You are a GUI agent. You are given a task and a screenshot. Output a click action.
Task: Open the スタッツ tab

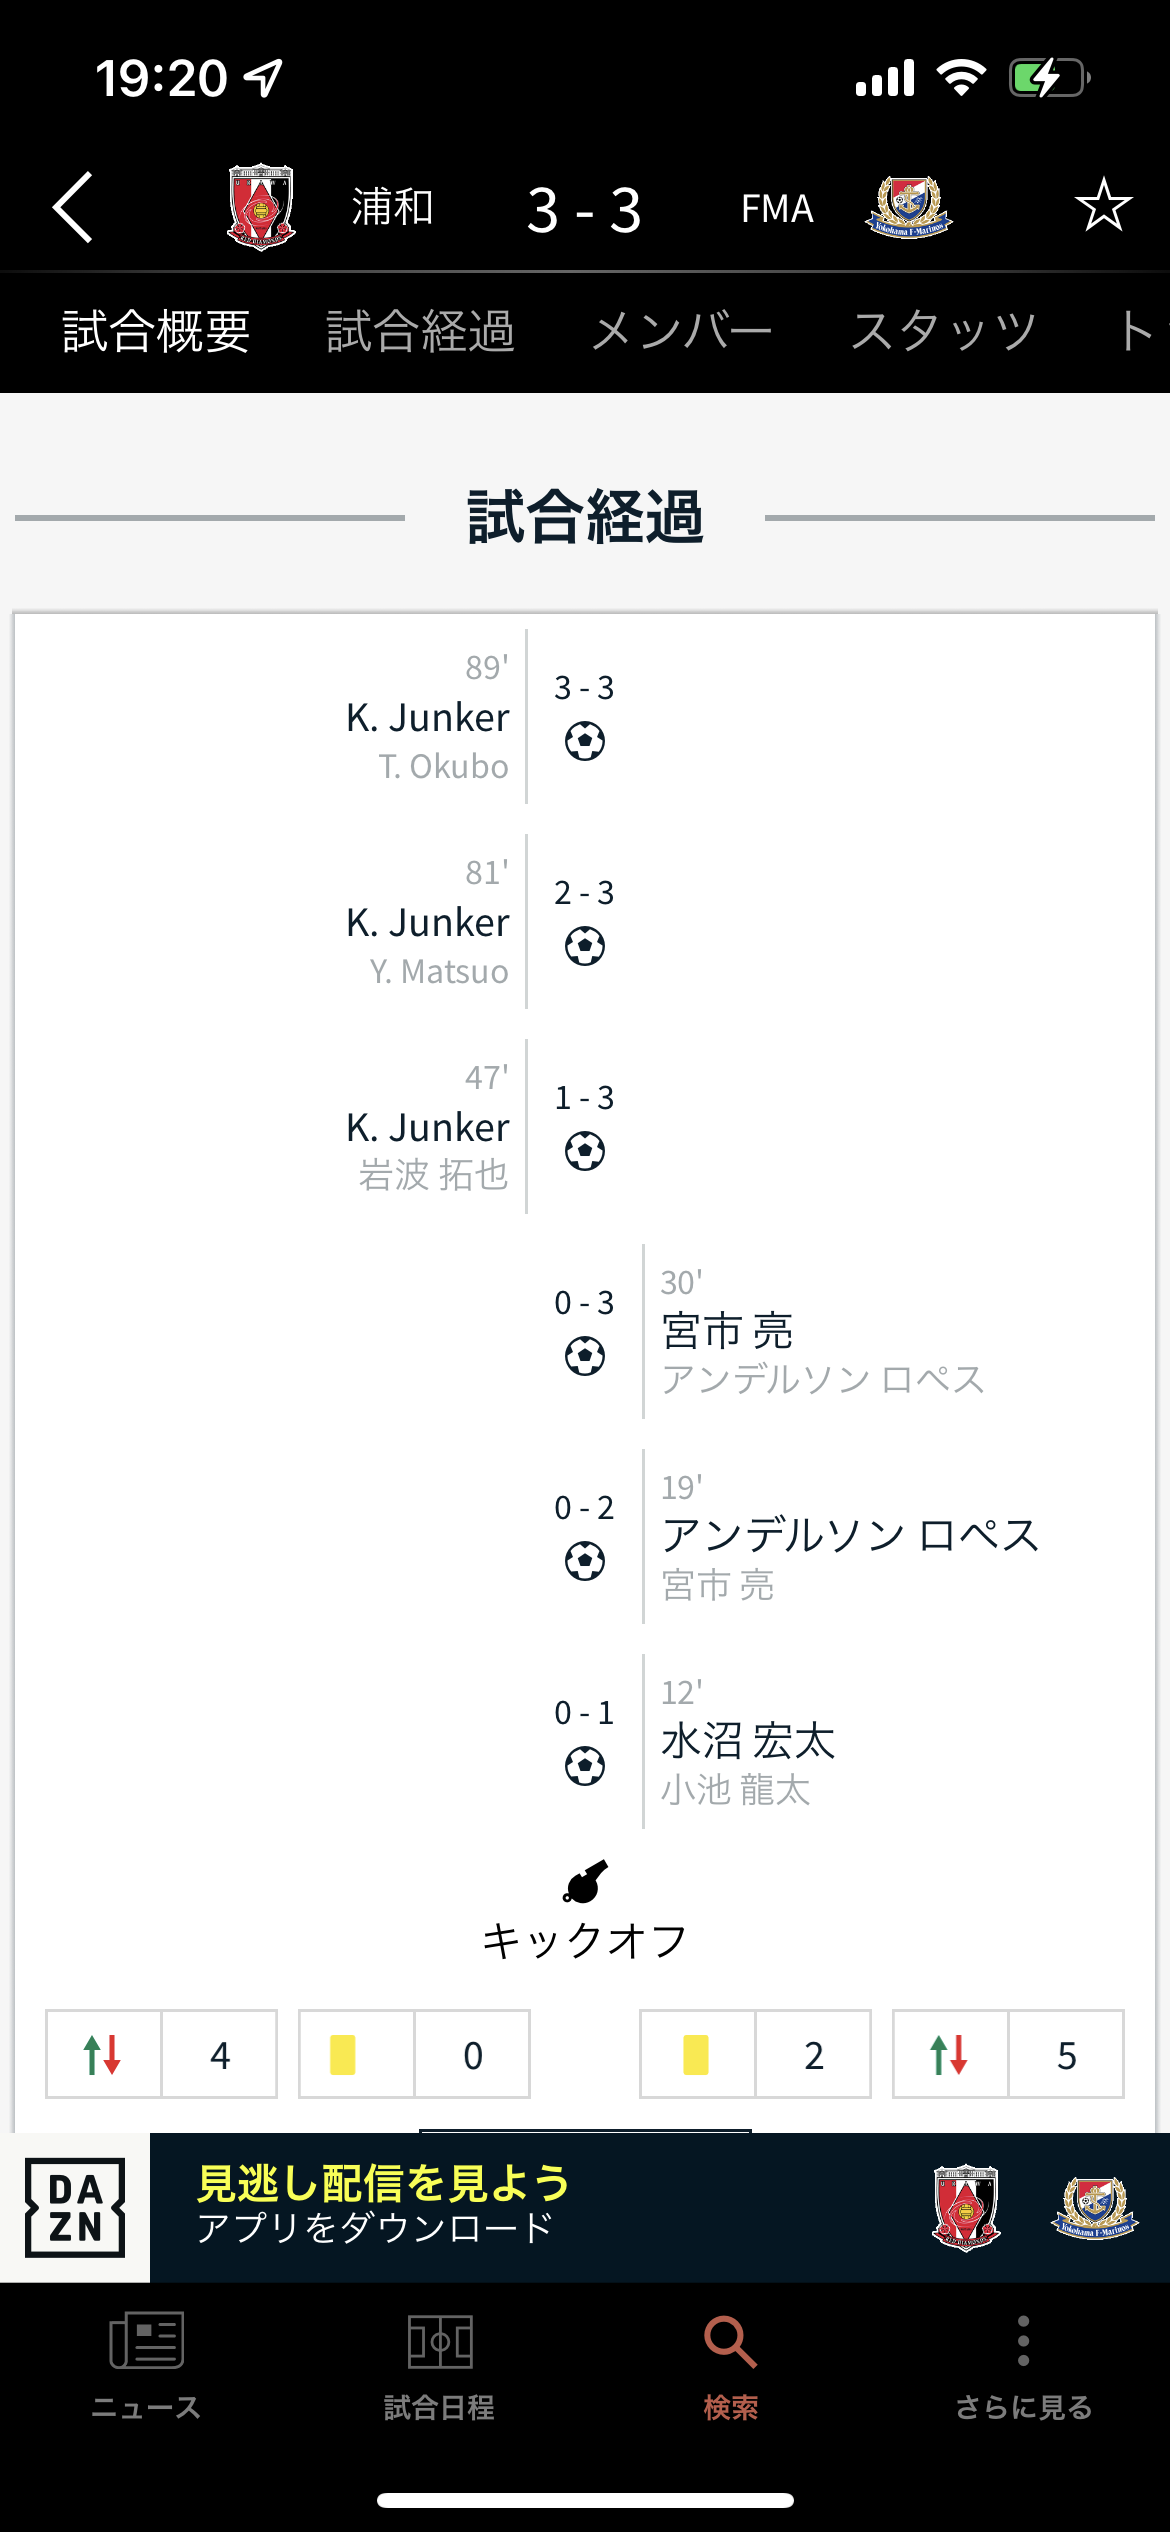[x=943, y=332]
